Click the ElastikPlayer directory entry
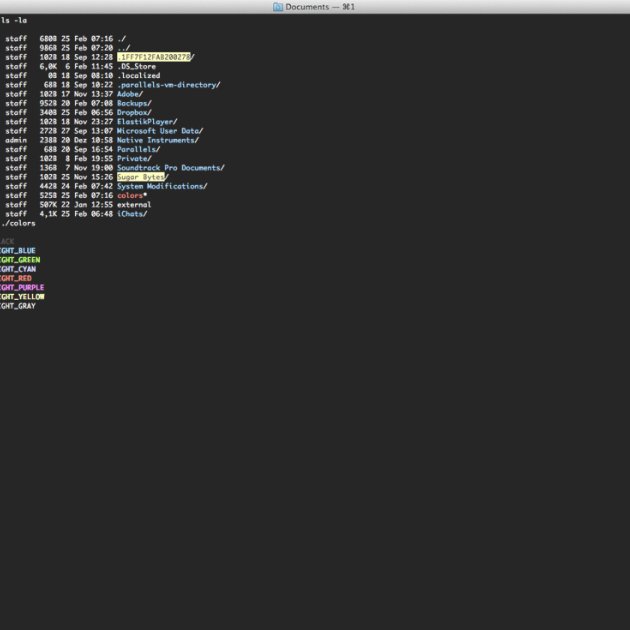 coord(146,122)
